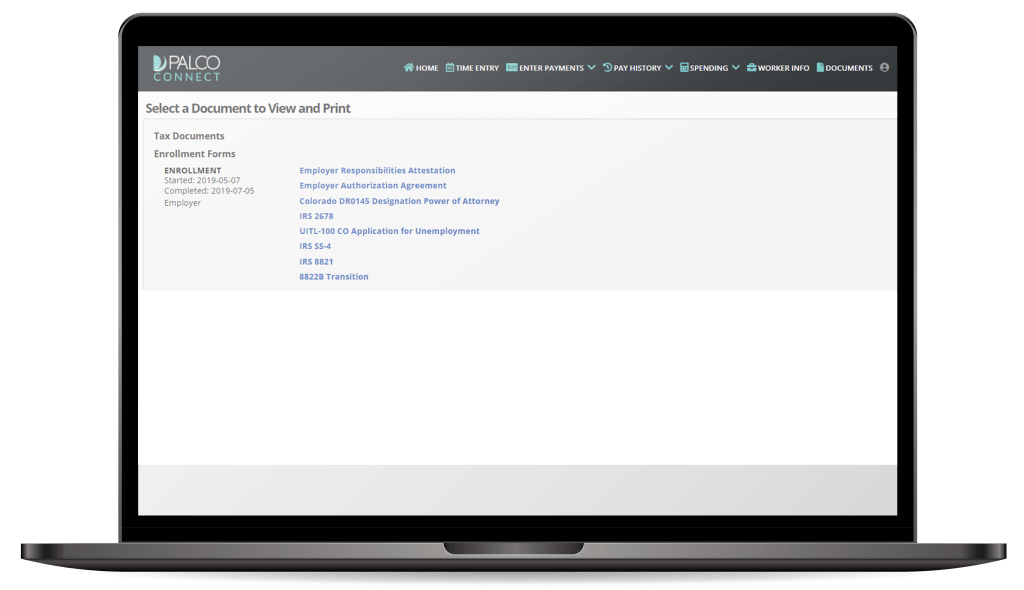Open UITL-100 CO Application for Unemployment

(389, 231)
